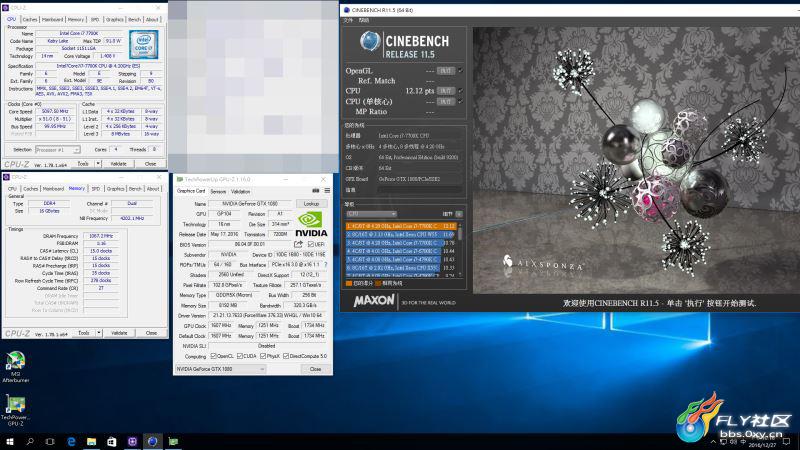Viewport: 800px width, 450px height.
Task: Switch to CPU tab in bottom CPU-Z window
Action: click(12, 189)
